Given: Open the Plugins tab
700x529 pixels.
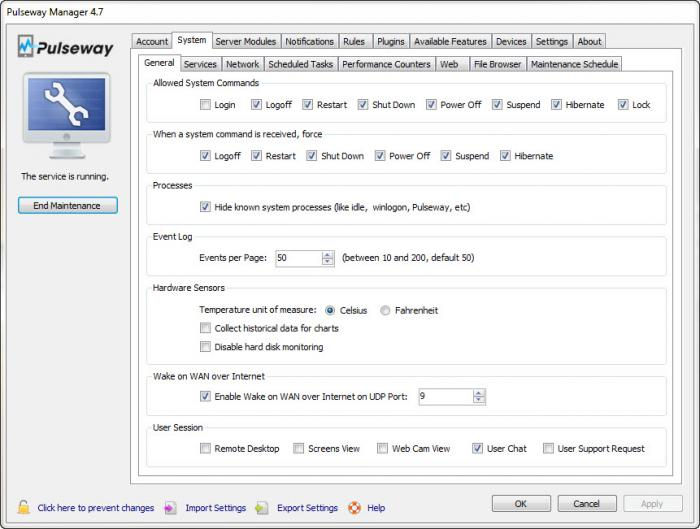Looking at the screenshot, I should click(x=391, y=42).
